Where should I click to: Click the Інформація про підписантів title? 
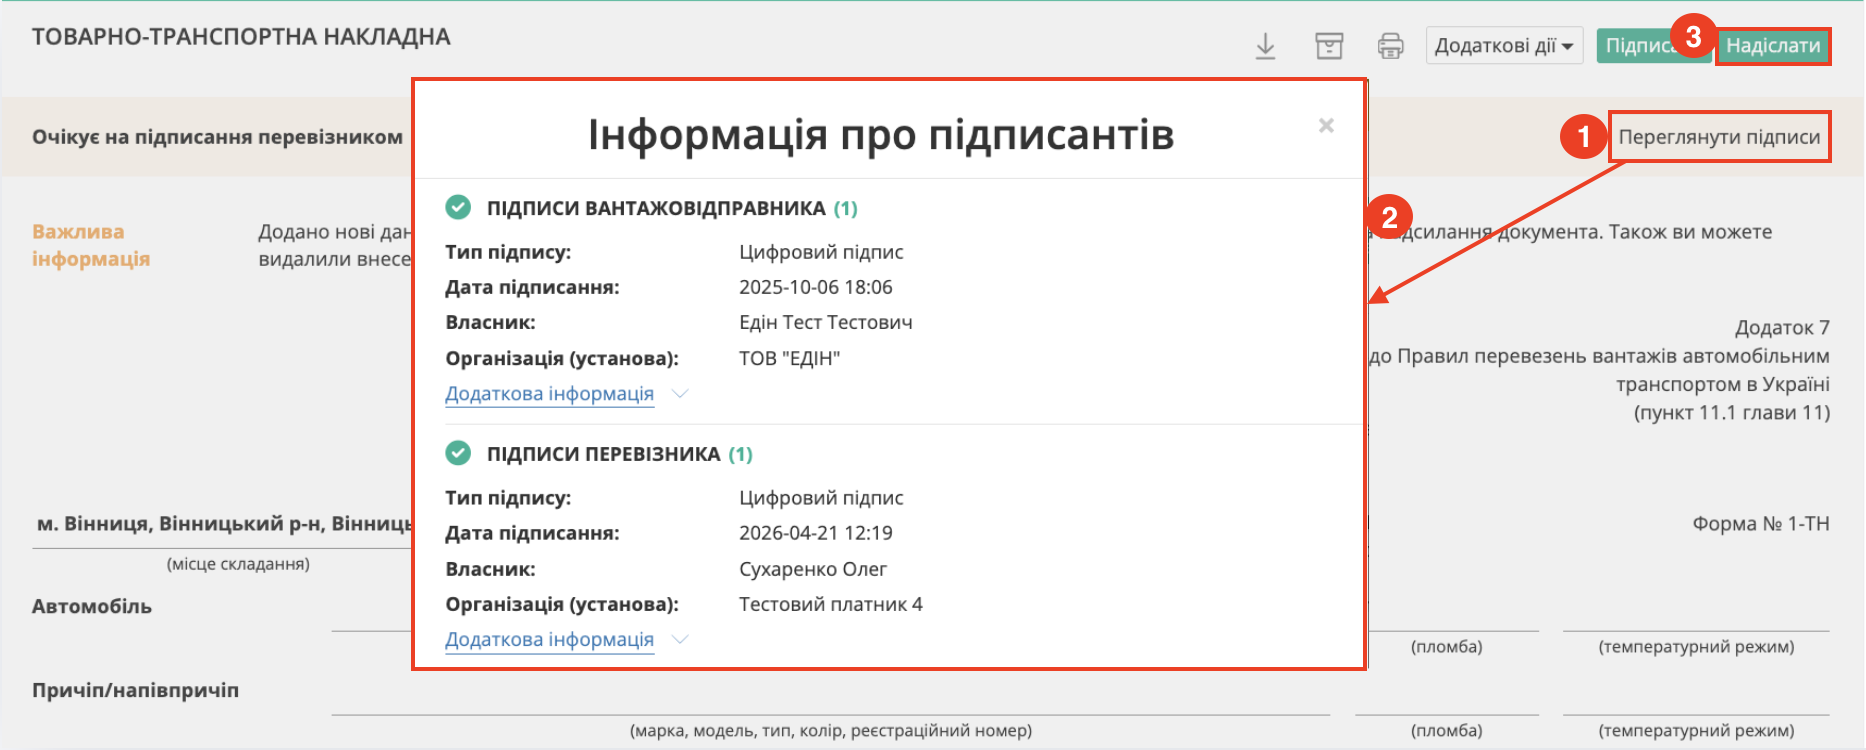pyautogui.click(x=881, y=134)
